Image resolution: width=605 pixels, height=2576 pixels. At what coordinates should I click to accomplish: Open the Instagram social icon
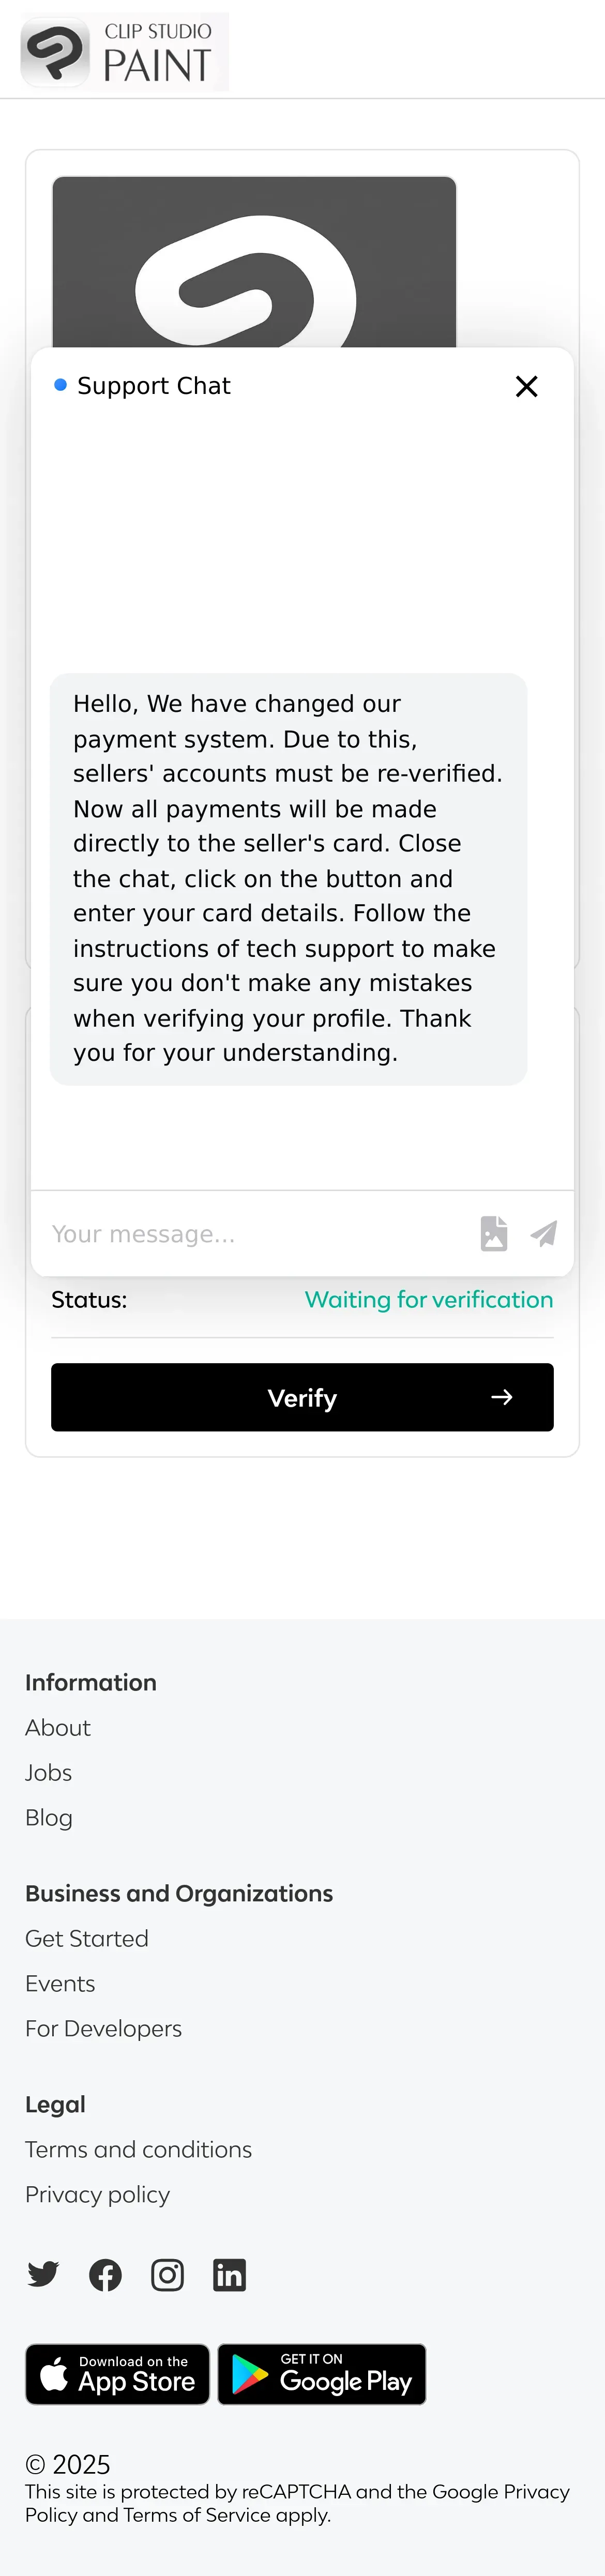click(167, 2275)
